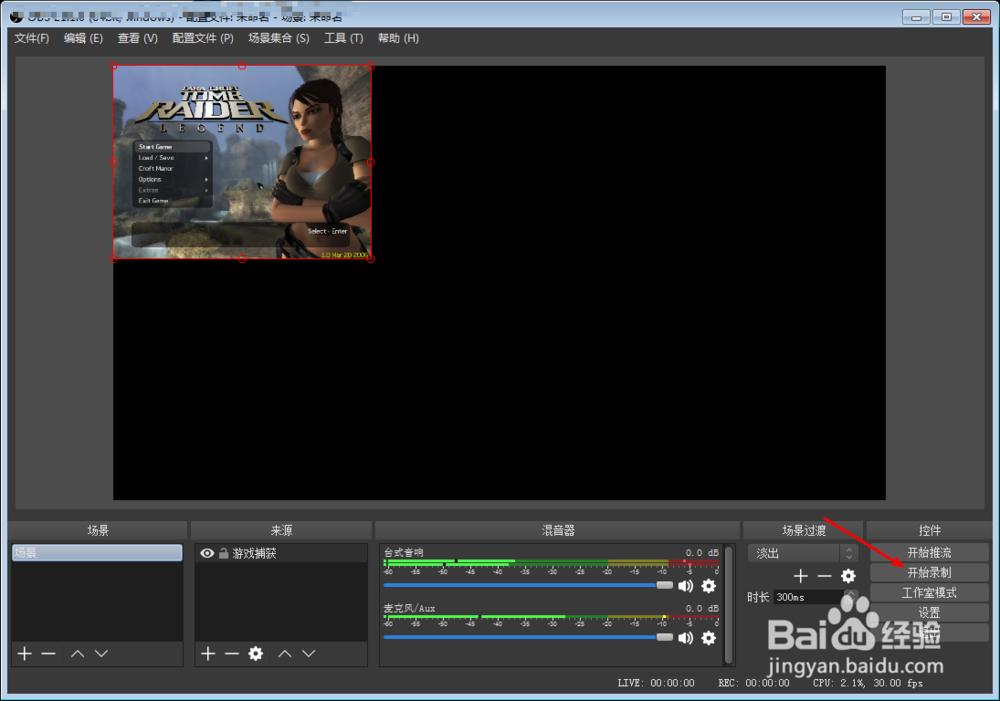The width and height of the screenshot is (1000, 701).
Task: Select the 场景 item in scenes list
Action: [x=97, y=553]
